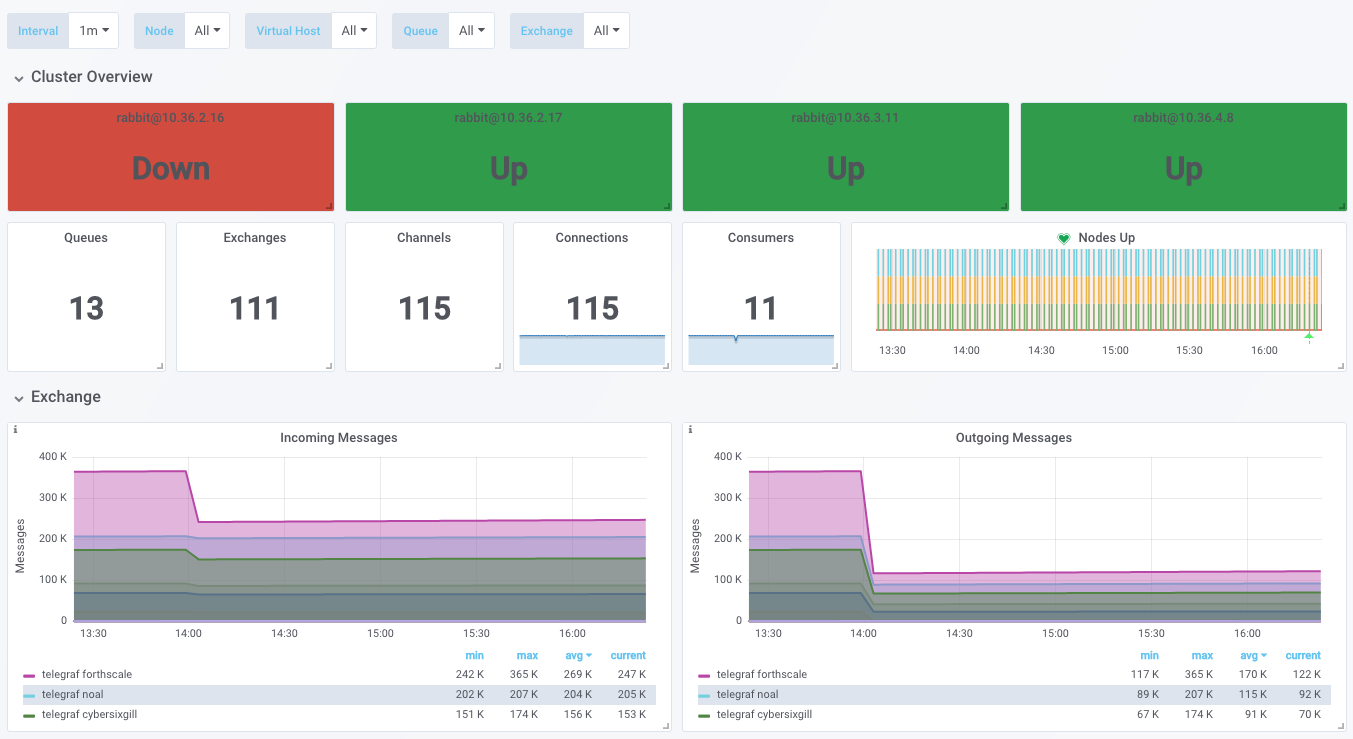1353x739 pixels.
Task: Click the Down status of rabbit@10.36.2.16
Action: [x=171, y=169]
